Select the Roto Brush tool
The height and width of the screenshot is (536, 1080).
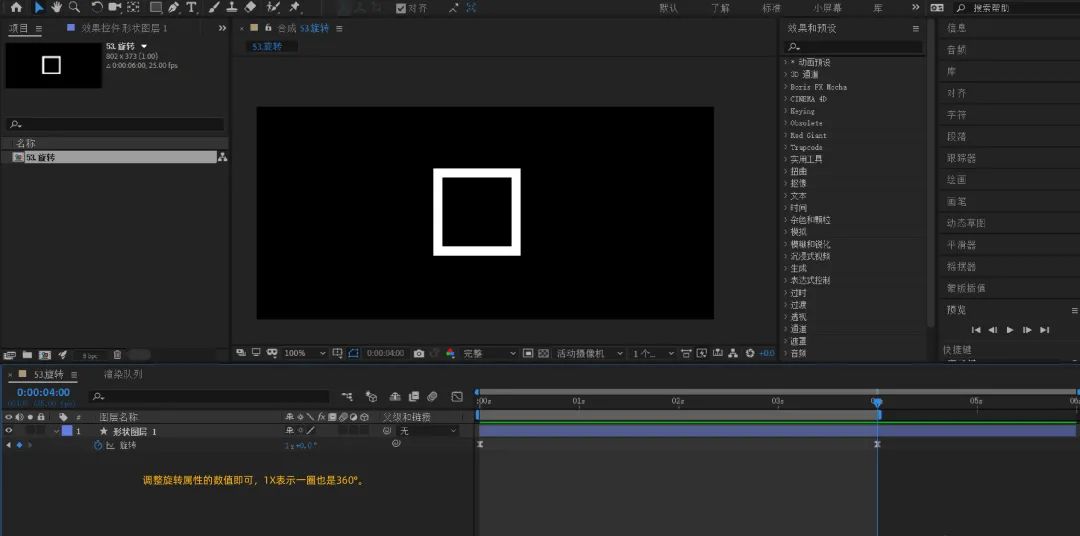tap(273, 8)
